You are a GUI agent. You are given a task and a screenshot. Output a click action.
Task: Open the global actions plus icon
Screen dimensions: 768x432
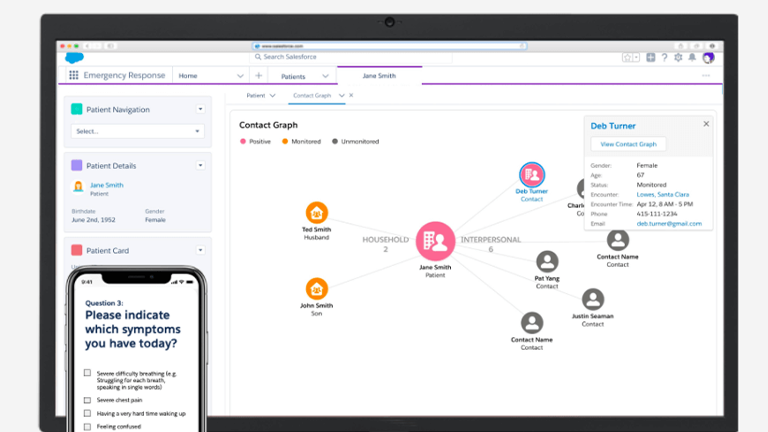(650, 57)
